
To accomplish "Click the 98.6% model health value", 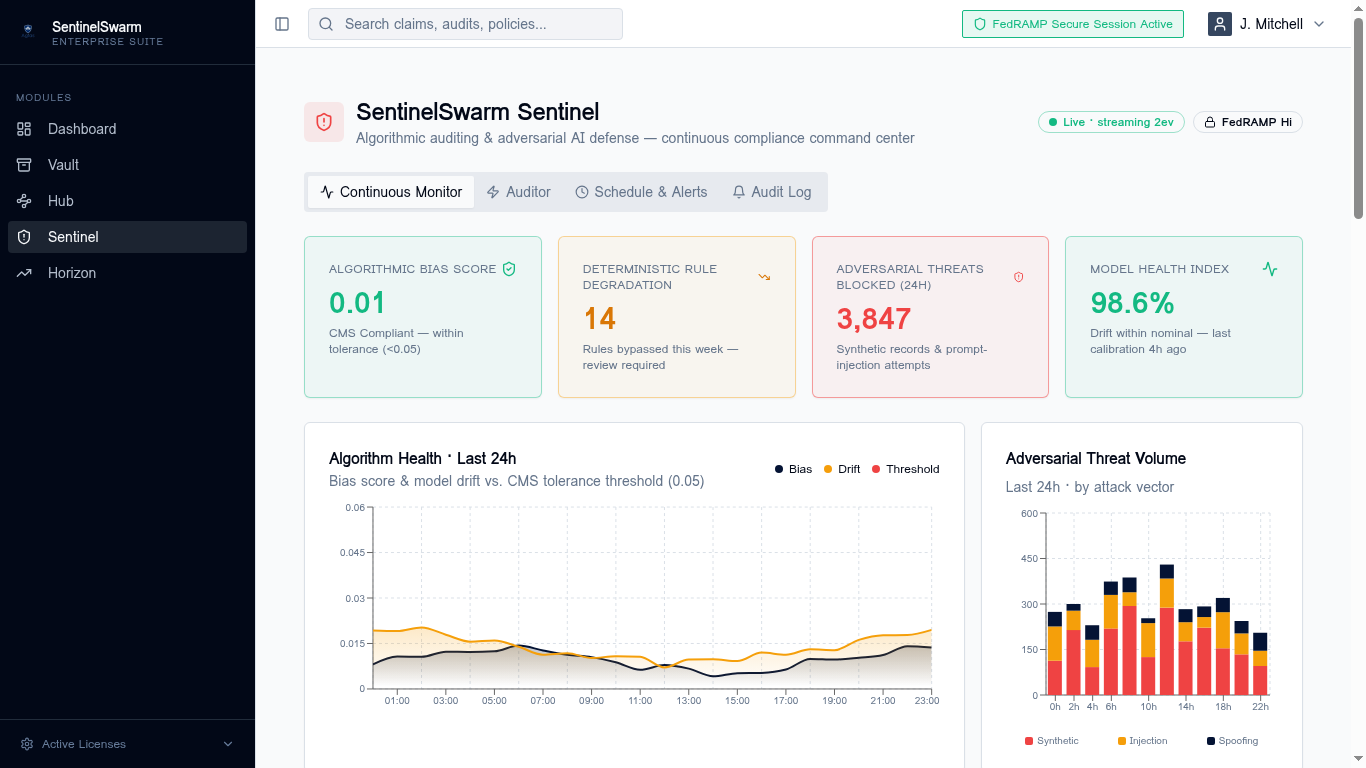I will pos(1132,303).
